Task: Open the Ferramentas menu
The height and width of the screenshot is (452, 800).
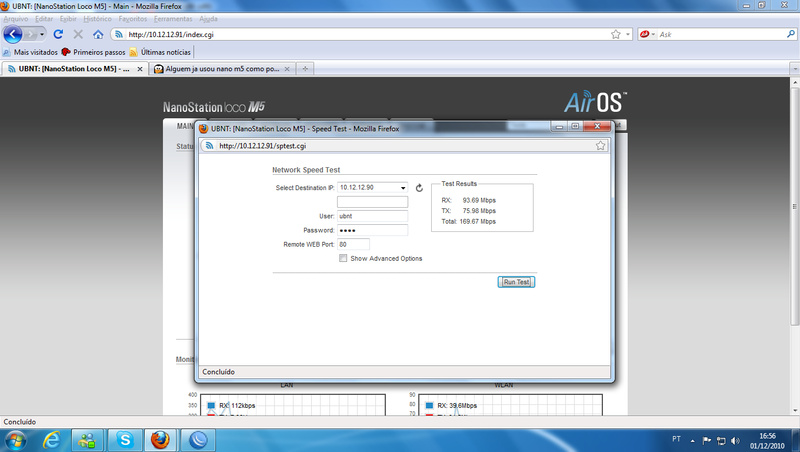Action: 173,19
